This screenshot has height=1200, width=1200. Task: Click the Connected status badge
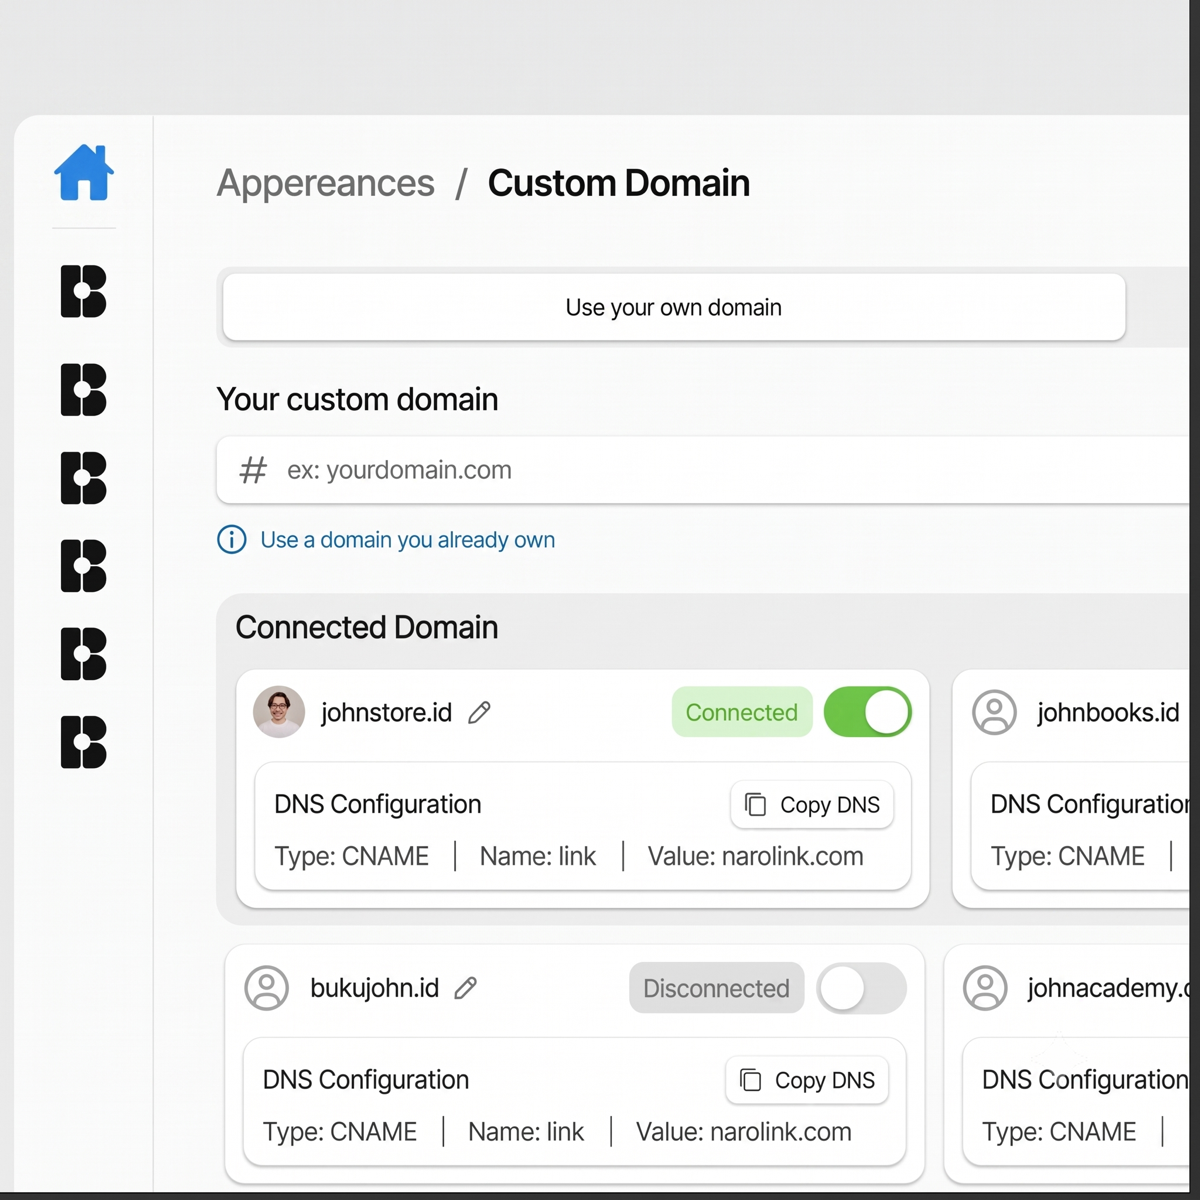tap(742, 712)
